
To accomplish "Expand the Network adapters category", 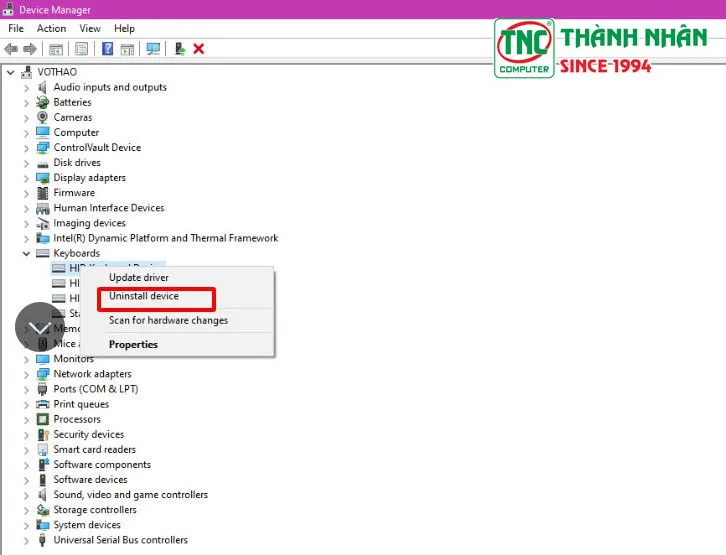I will [27, 374].
